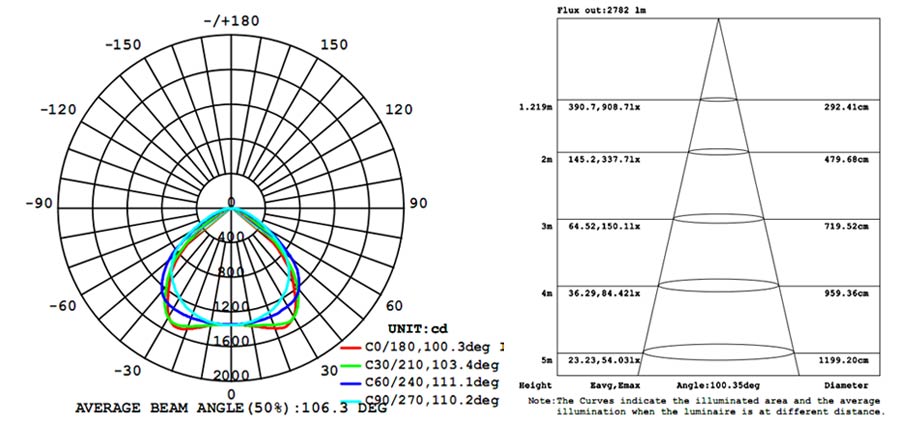Select the 150 angle label
Viewport: 900px width, 427px height.
tap(334, 45)
